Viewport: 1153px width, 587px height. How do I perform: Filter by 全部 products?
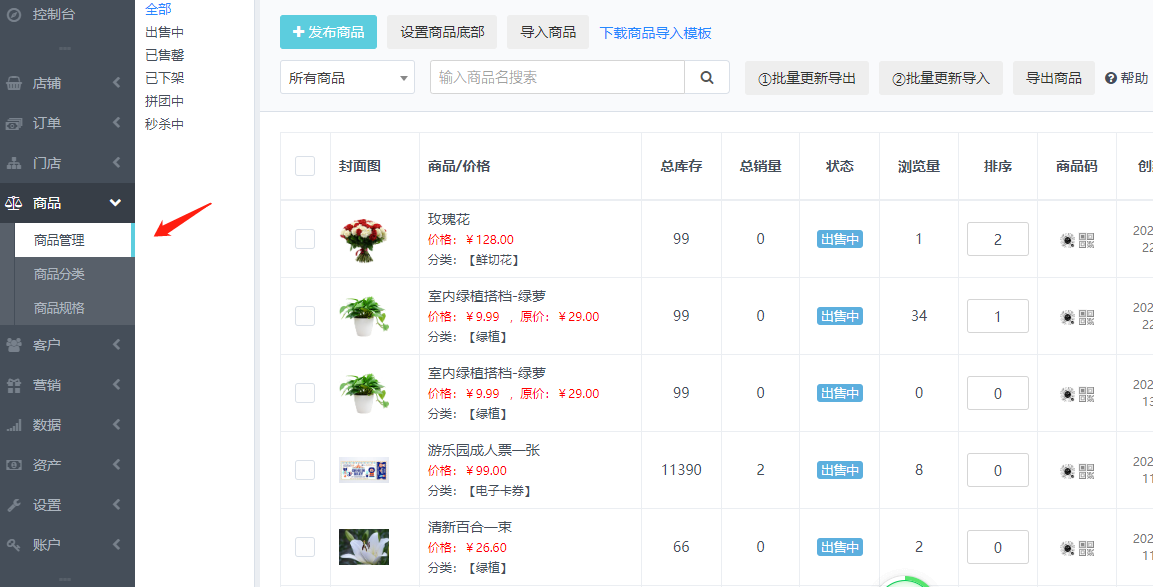pos(158,9)
